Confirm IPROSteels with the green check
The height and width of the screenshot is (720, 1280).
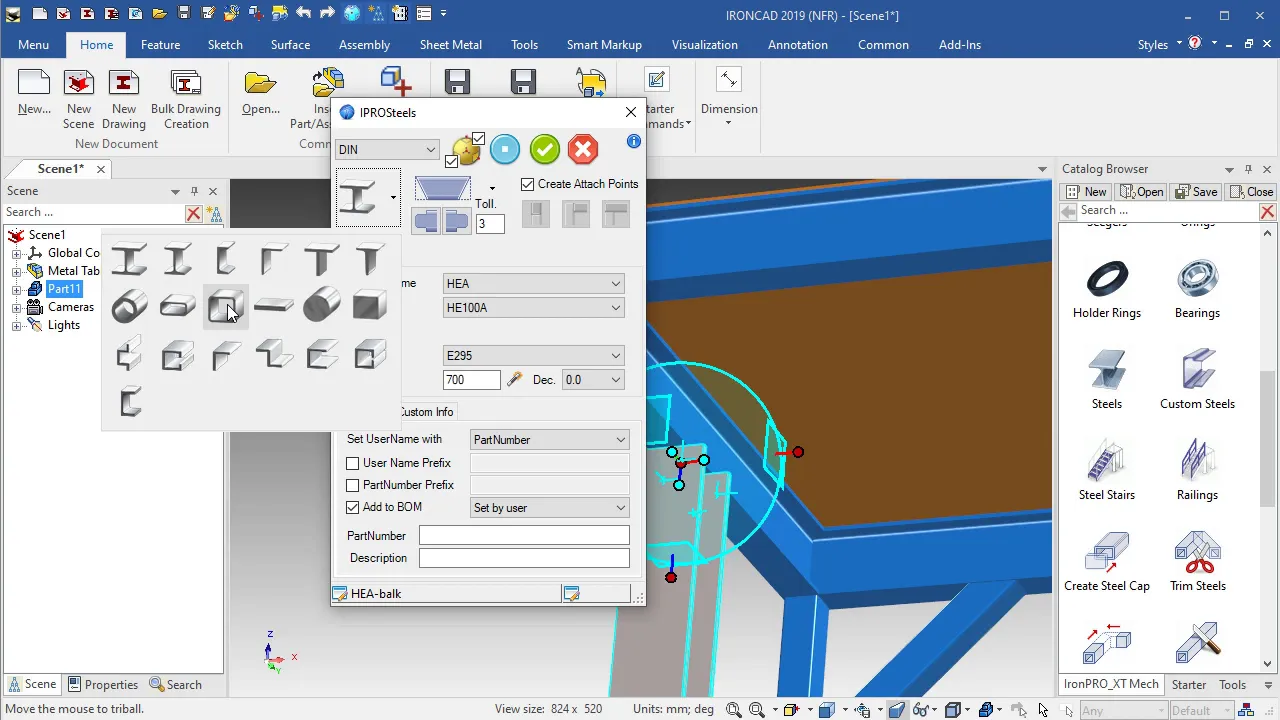click(544, 150)
